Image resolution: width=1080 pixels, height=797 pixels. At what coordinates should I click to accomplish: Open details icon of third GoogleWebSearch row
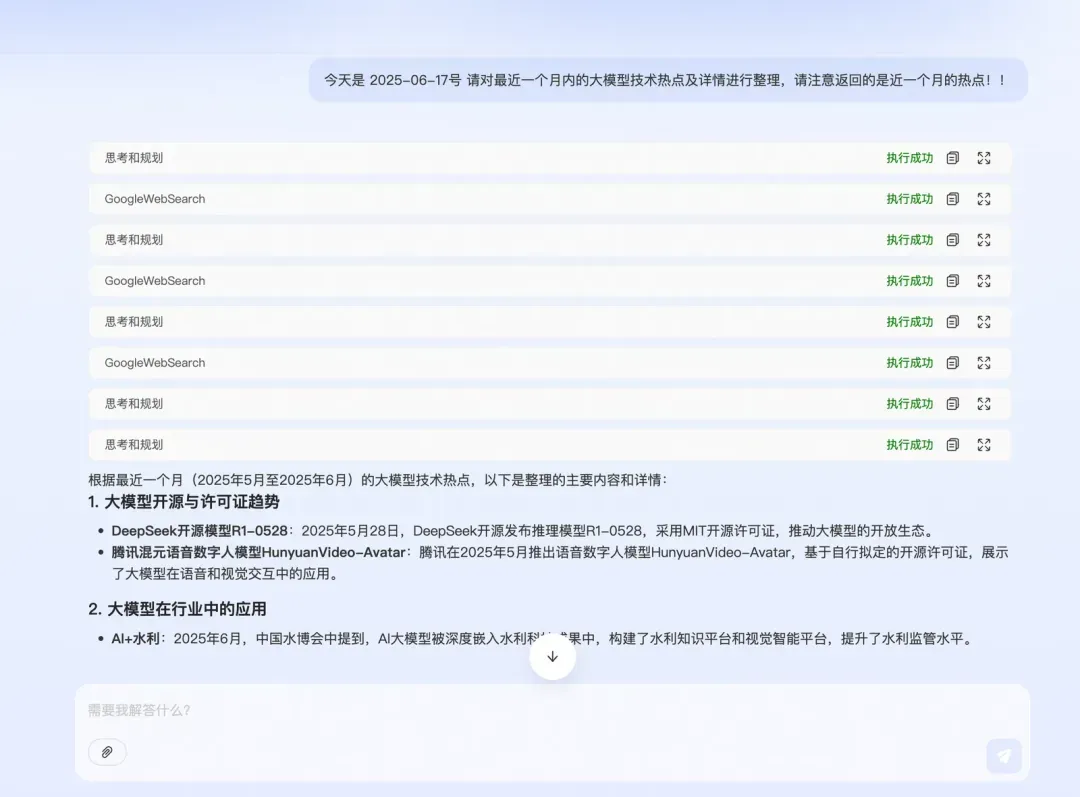coord(953,363)
